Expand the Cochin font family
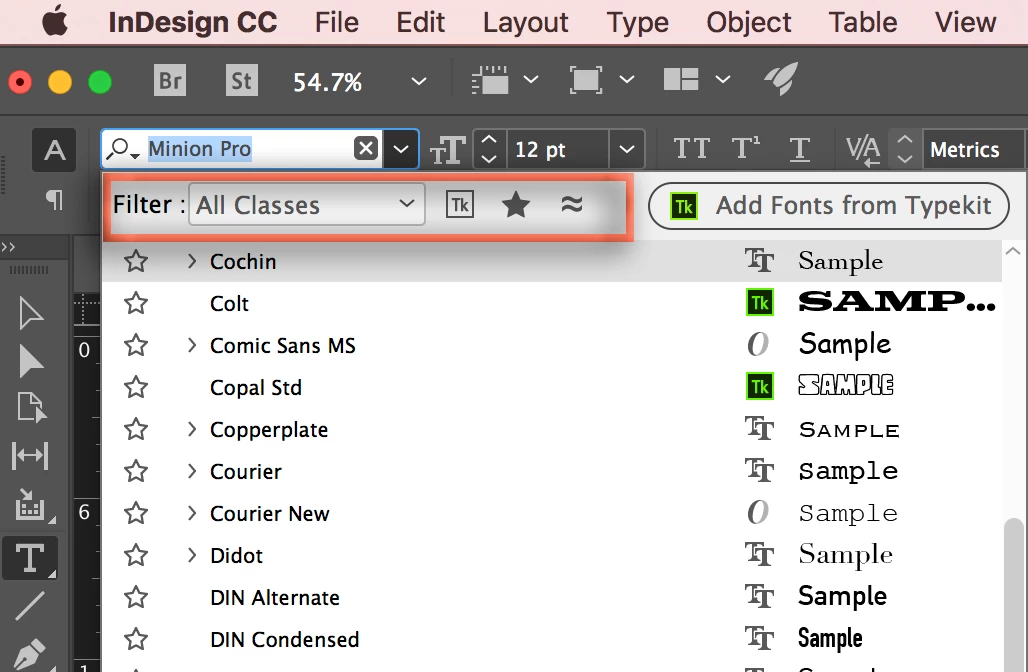The image size is (1028, 672). pyautogui.click(x=191, y=261)
